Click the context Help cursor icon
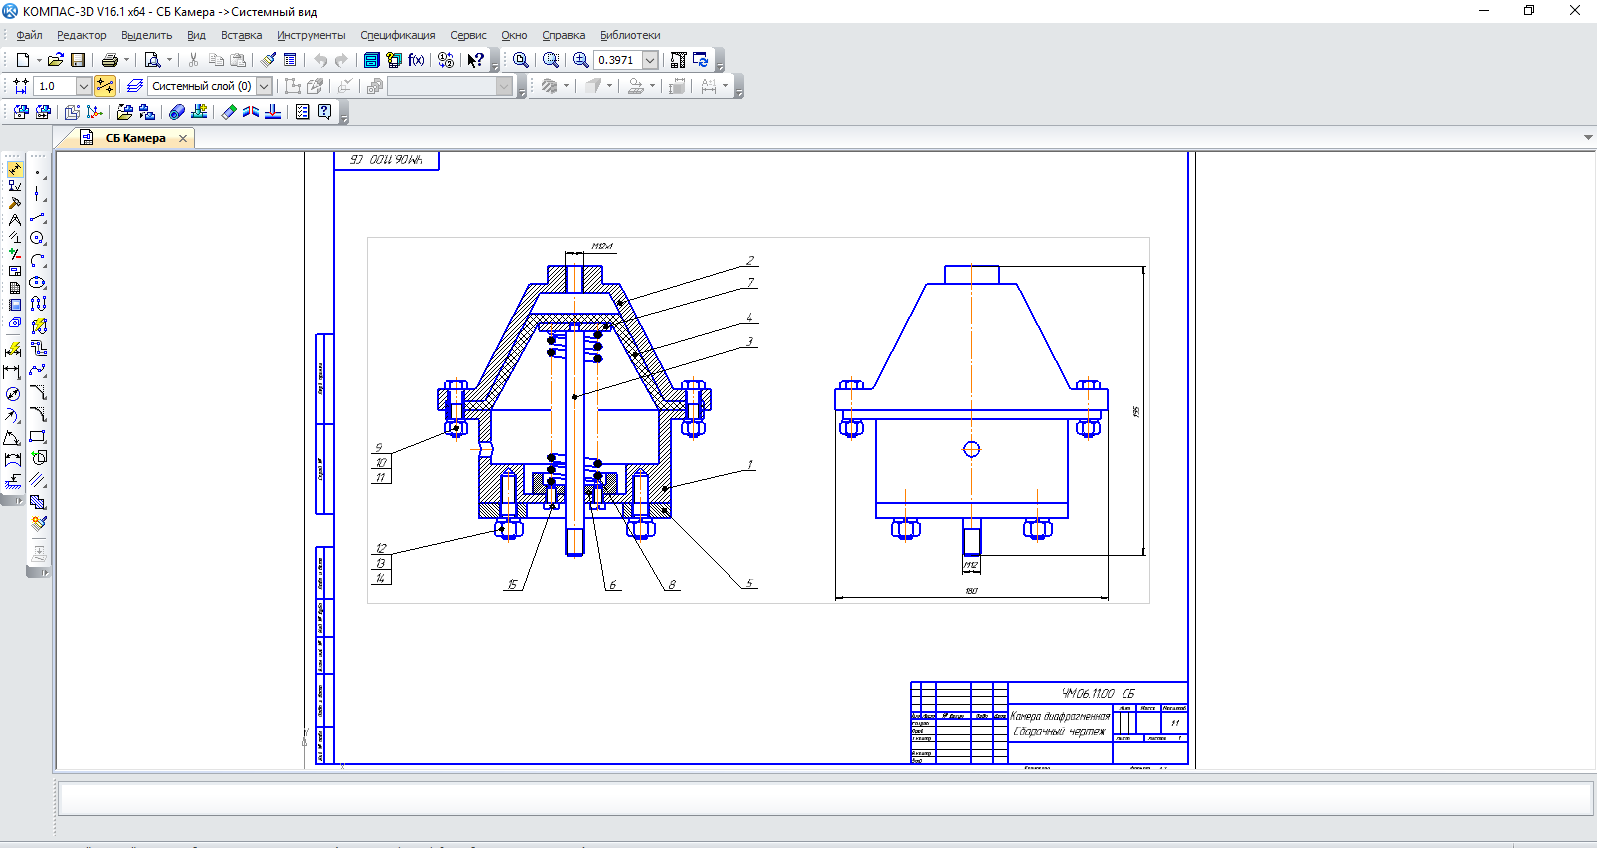This screenshot has height=848, width=1597. (x=476, y=60)
